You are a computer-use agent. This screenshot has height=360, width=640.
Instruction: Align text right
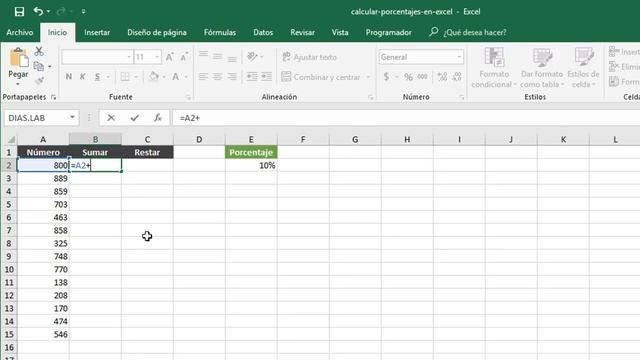click(232, 77)
